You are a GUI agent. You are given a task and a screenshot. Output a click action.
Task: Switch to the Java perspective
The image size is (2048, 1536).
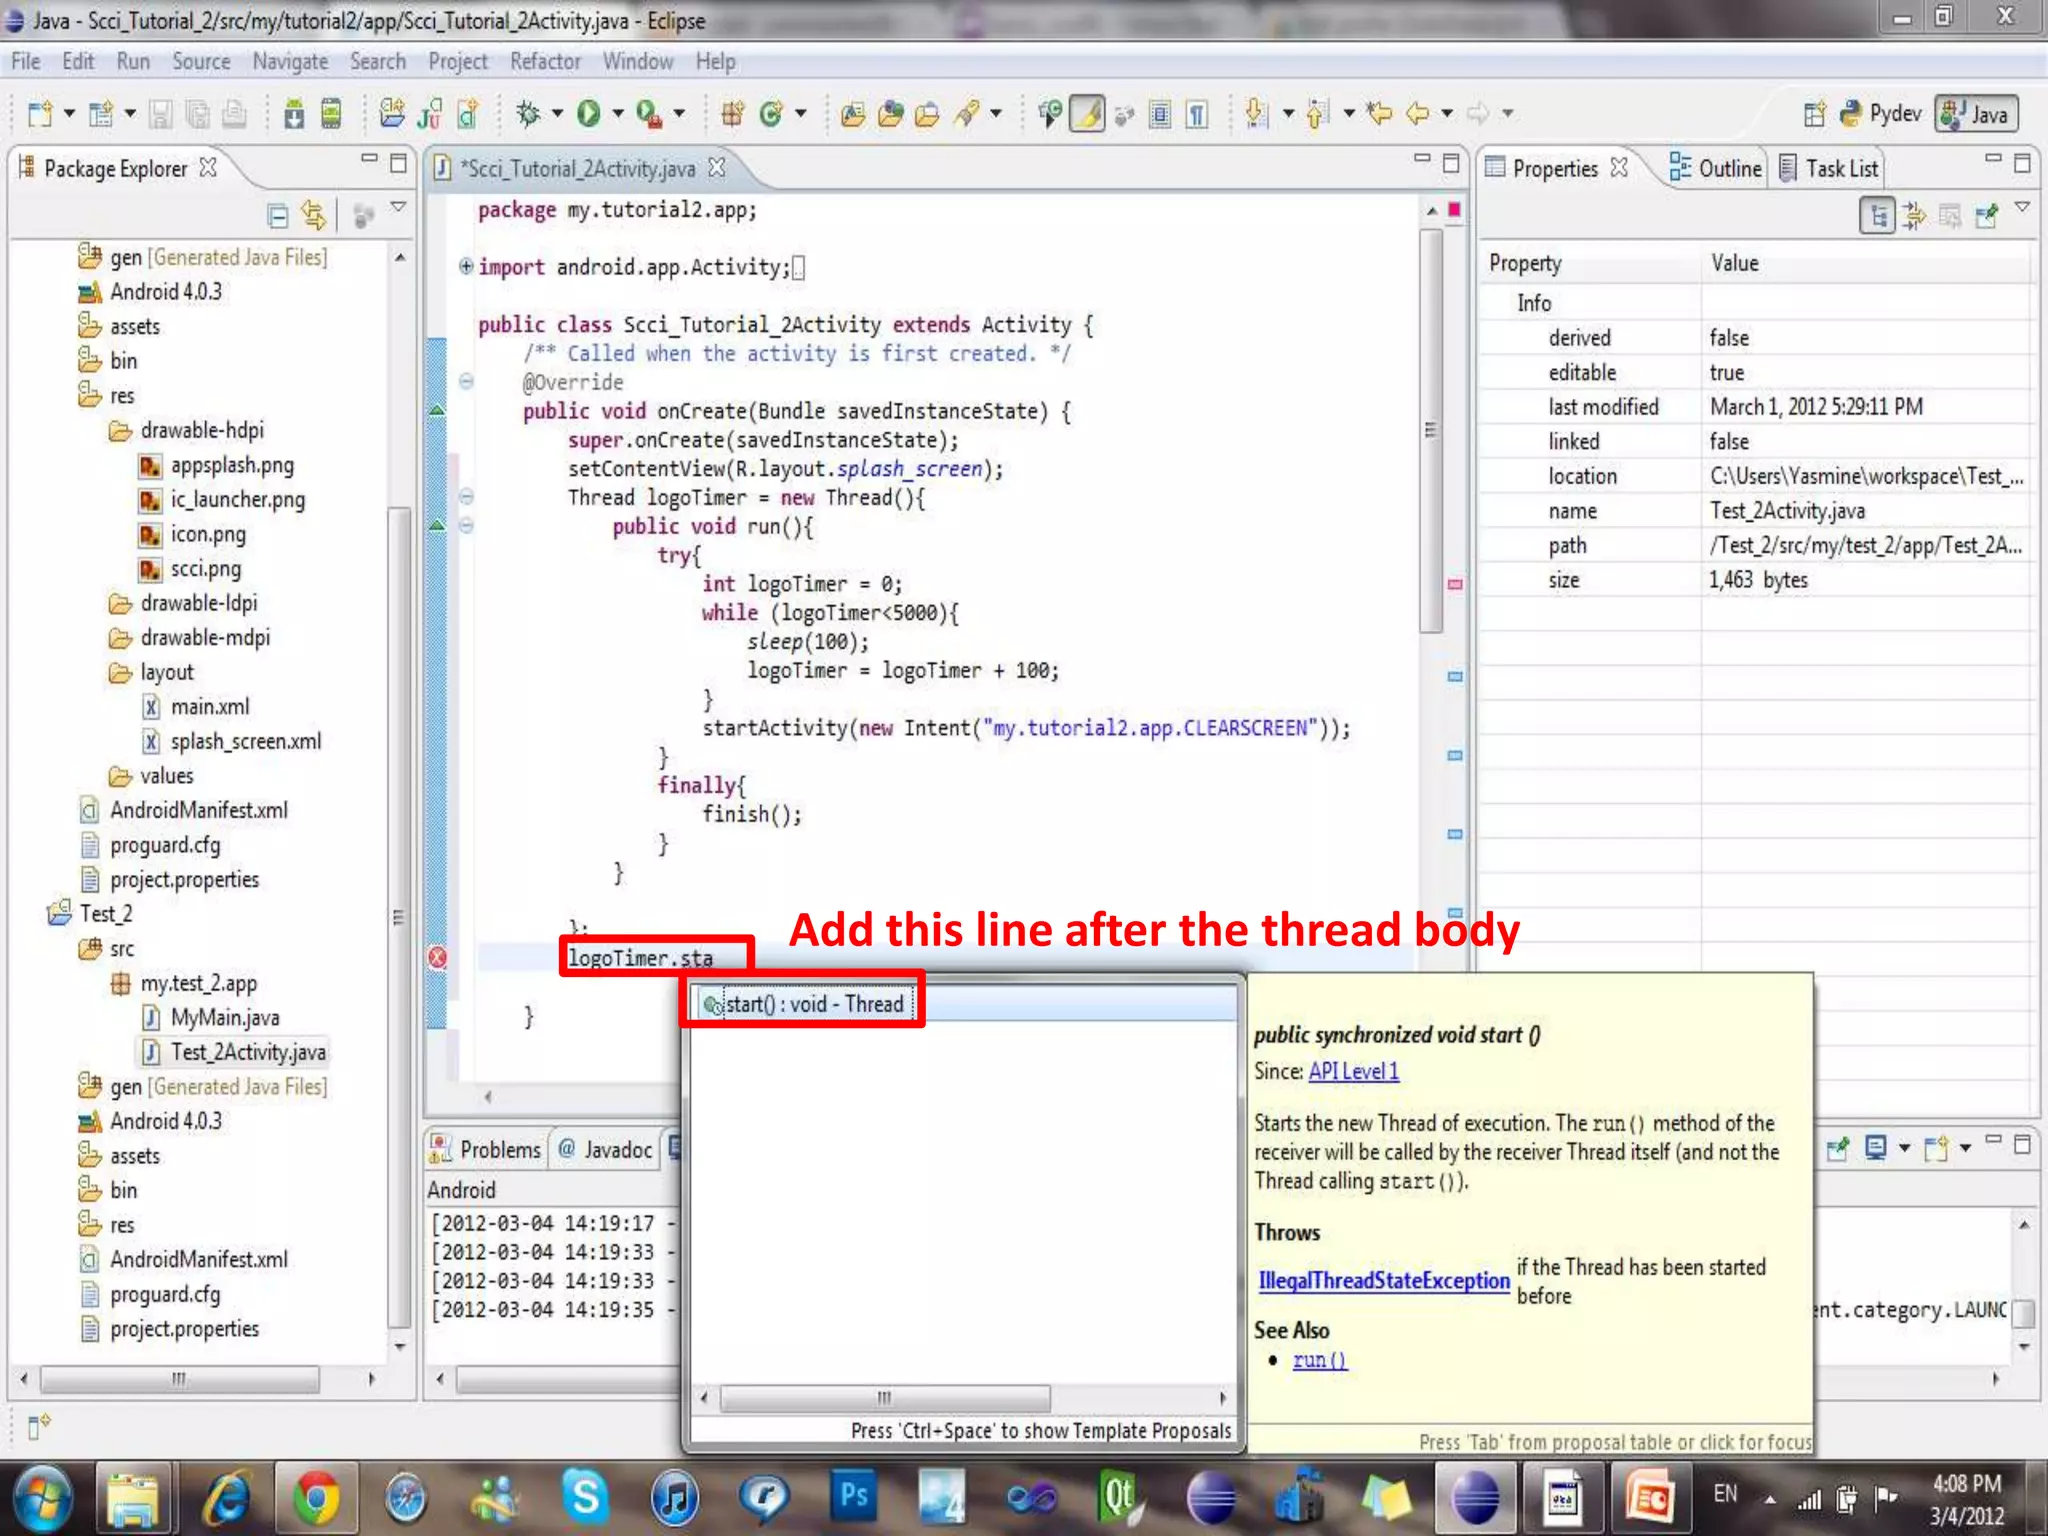[1976, 114]
